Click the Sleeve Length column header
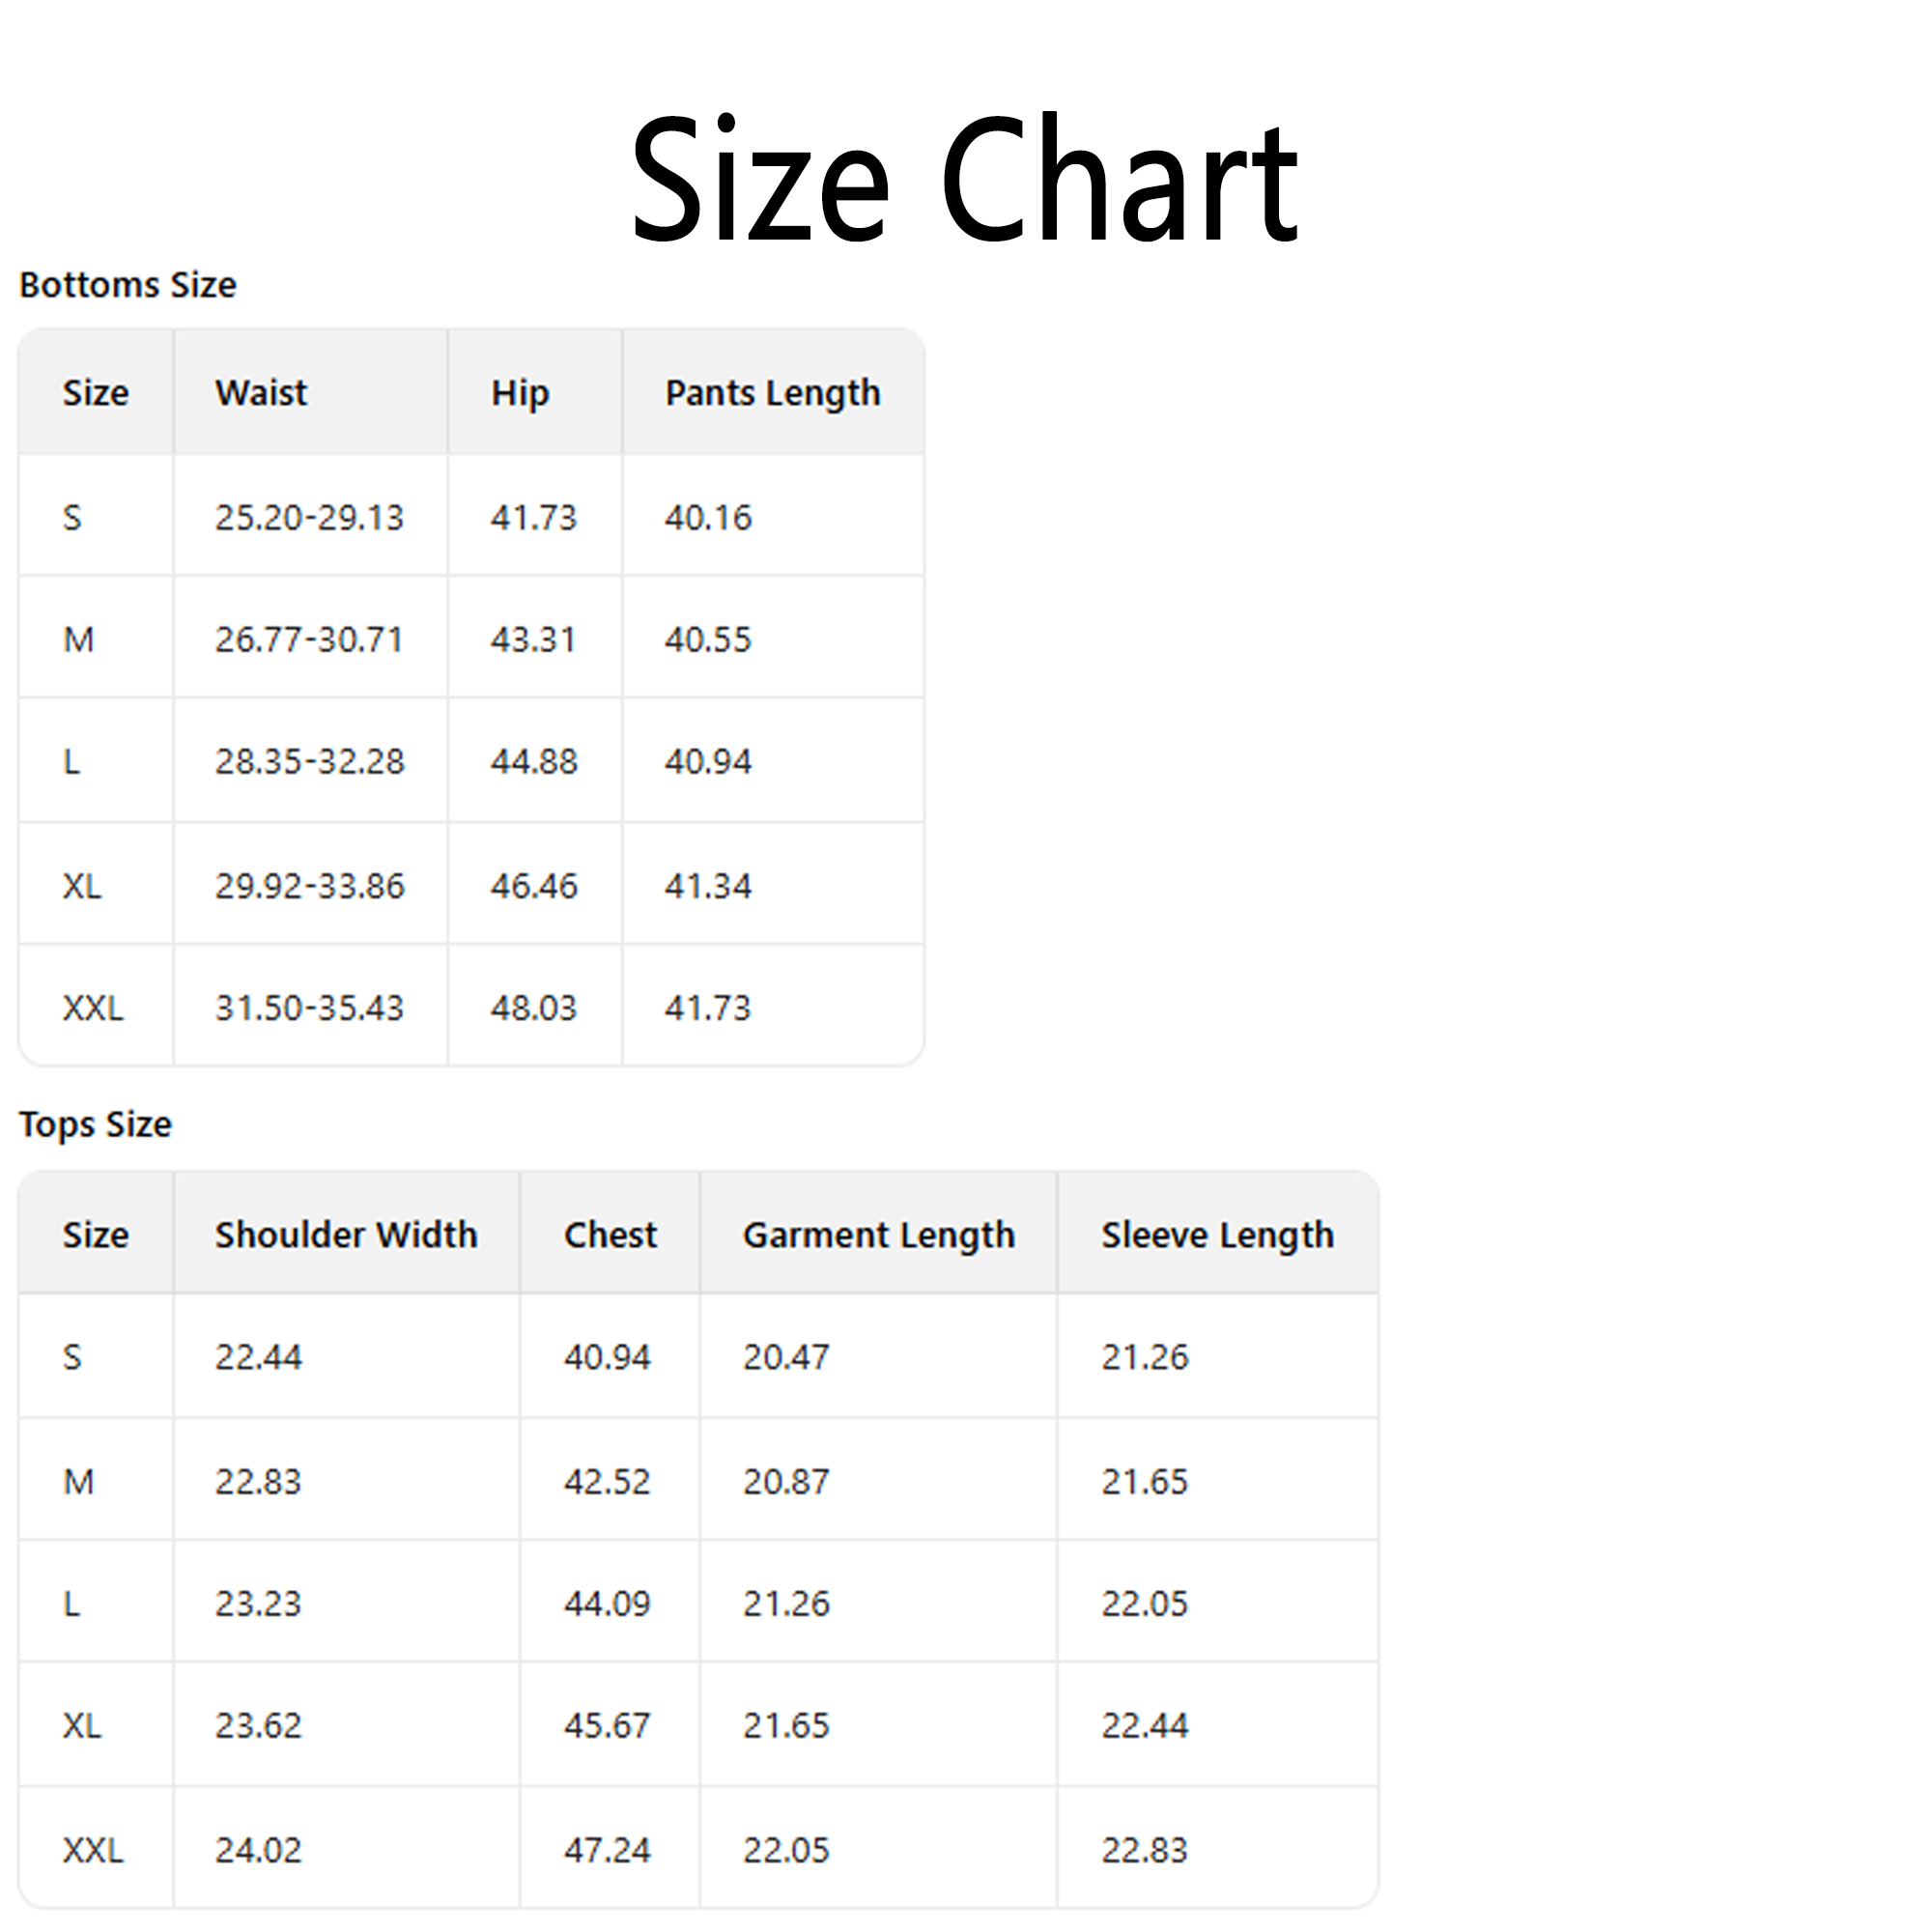The image size is (1932, 1932). point(1218,1235)
